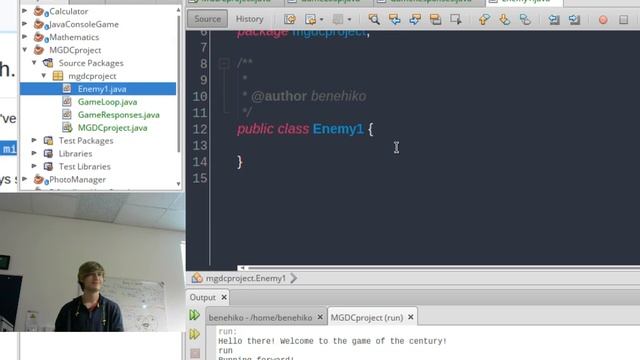The width and height of the screenshot is (640, 360).
Task: Expand the Test Libraries node
Action: [34, 166]
